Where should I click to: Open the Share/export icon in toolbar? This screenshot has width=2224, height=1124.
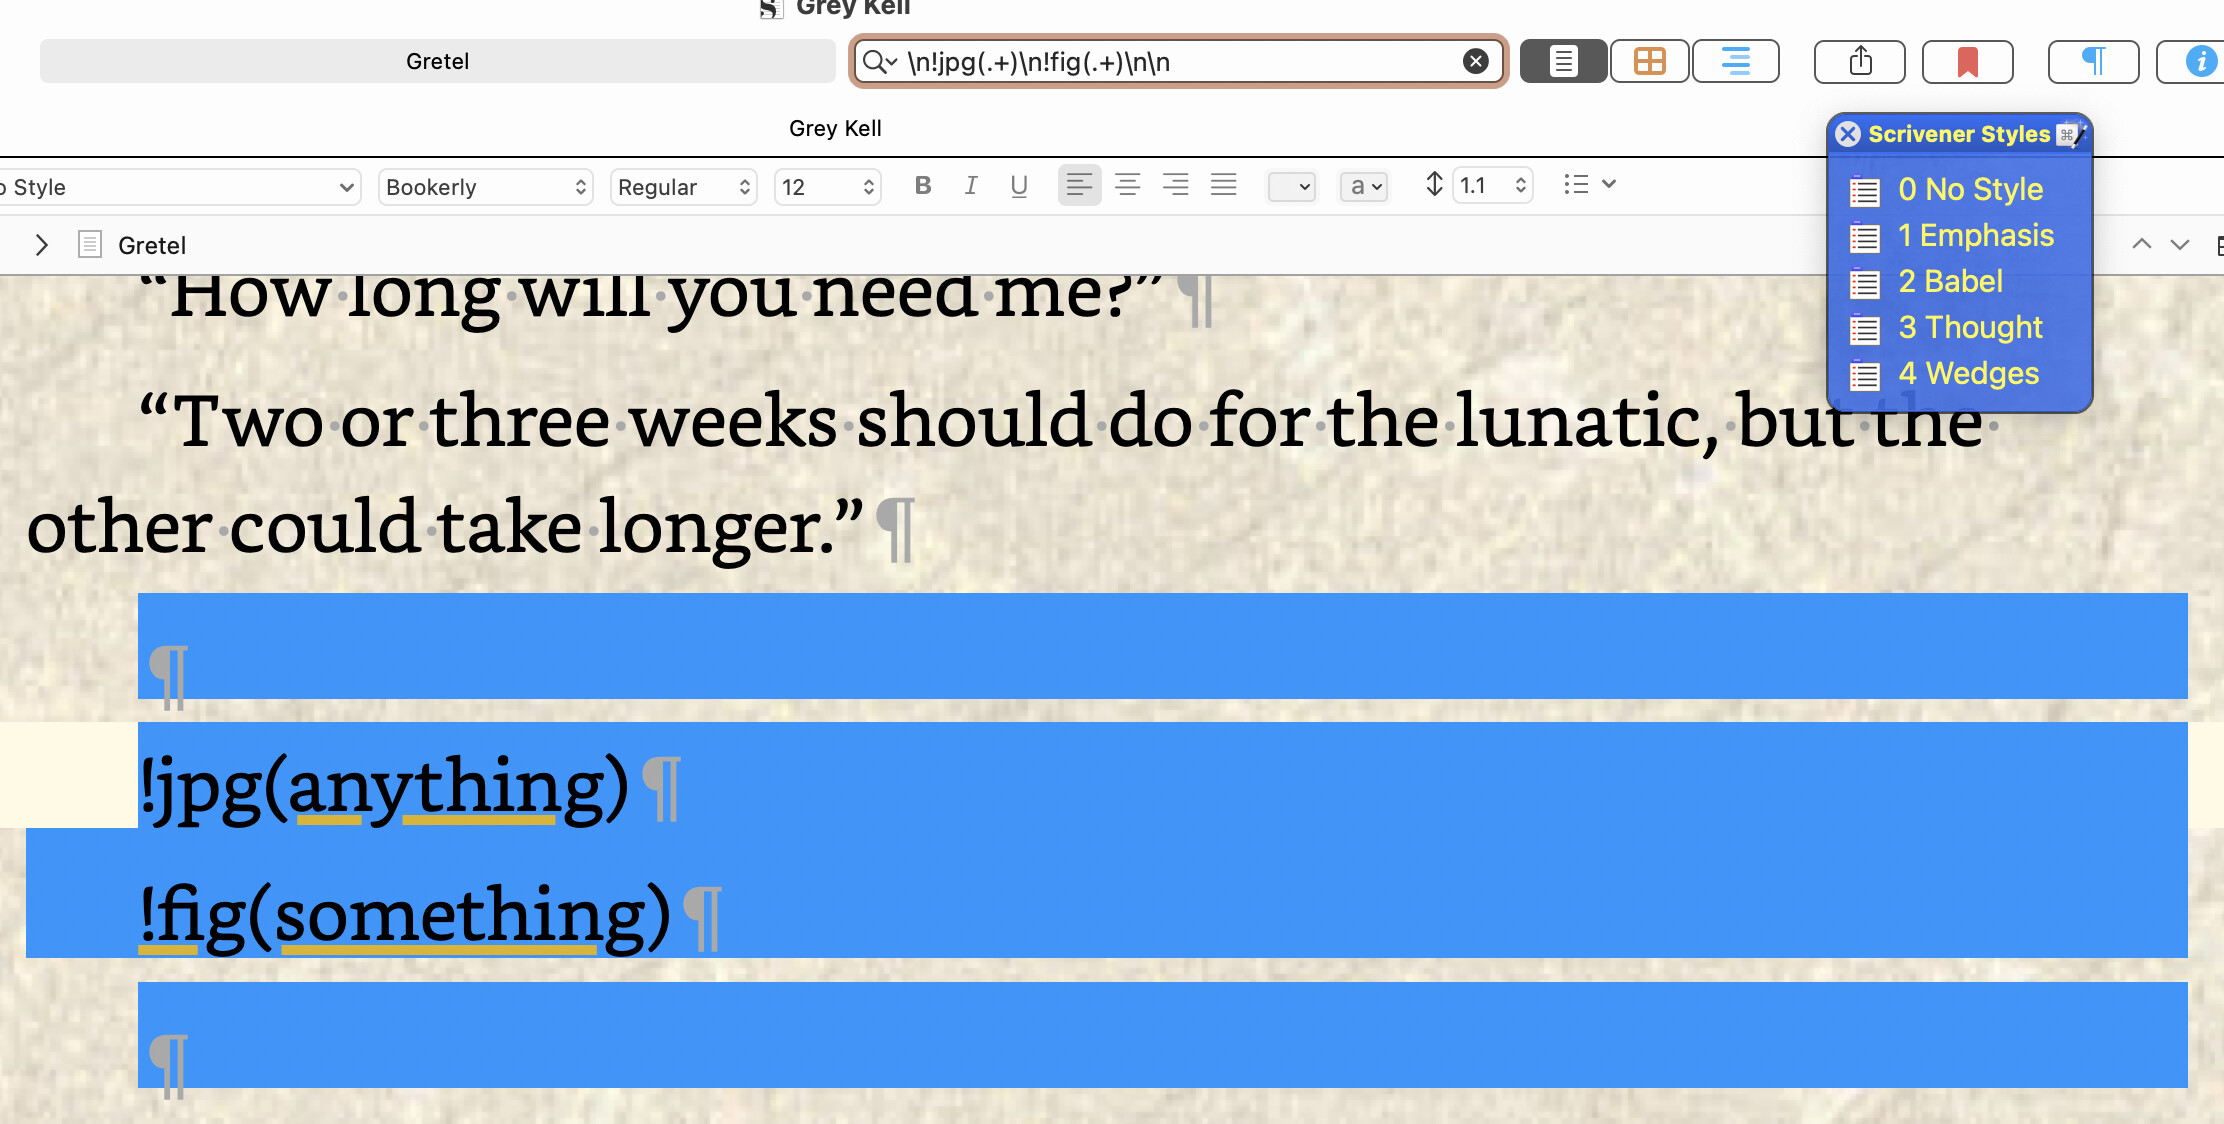1860,61
